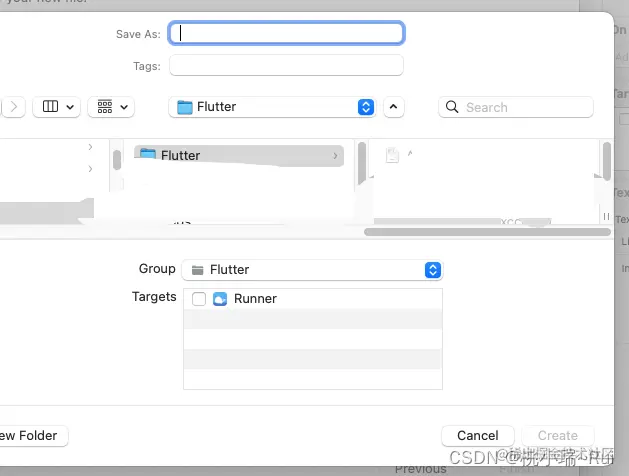Click the left column vertical scrollbar
Image resolution: width=629 pixels, height=476 pixels.
click(x=117, y=160)
